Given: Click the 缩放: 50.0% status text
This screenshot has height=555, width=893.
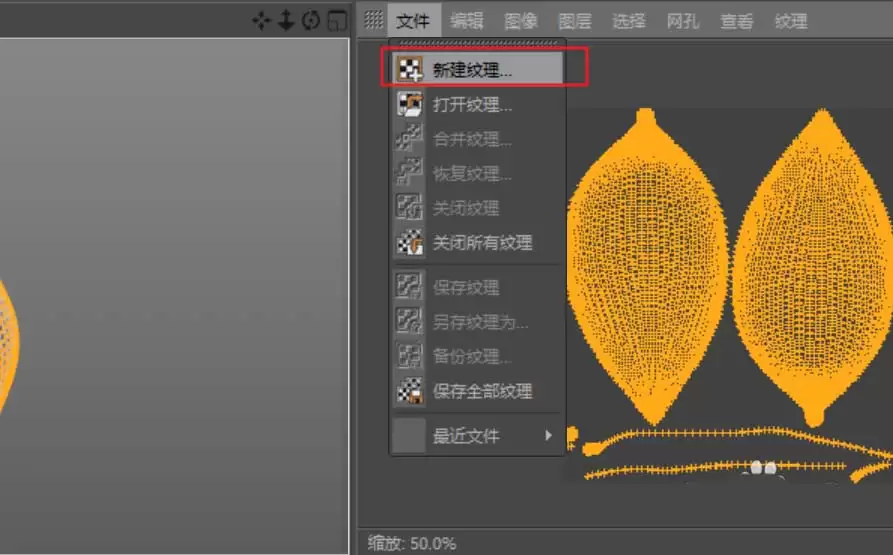Looking at the screenshot, I should (412, 542).
